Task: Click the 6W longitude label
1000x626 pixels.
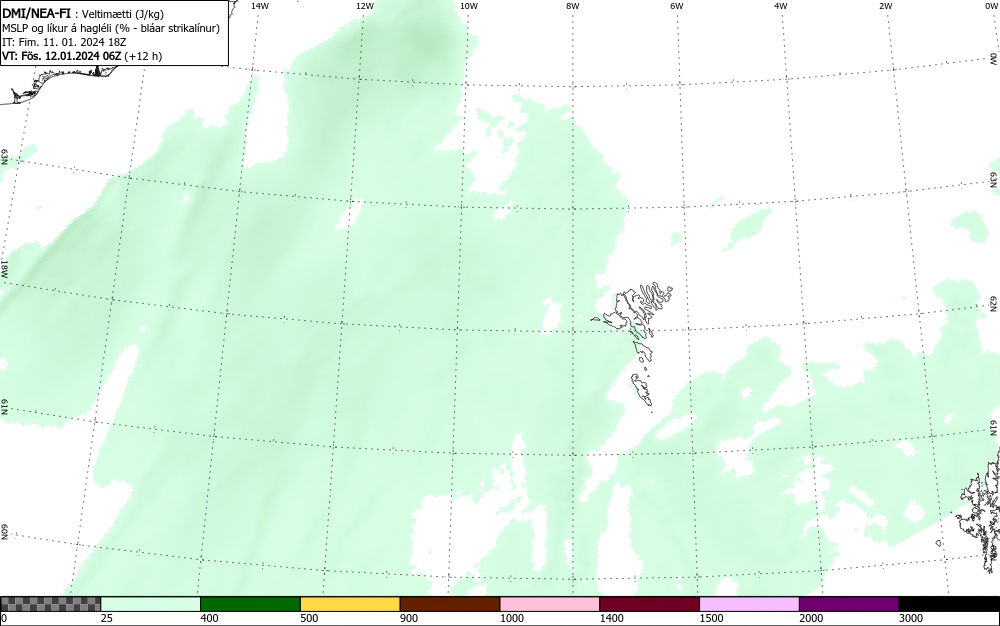Action: pos(677,6)
